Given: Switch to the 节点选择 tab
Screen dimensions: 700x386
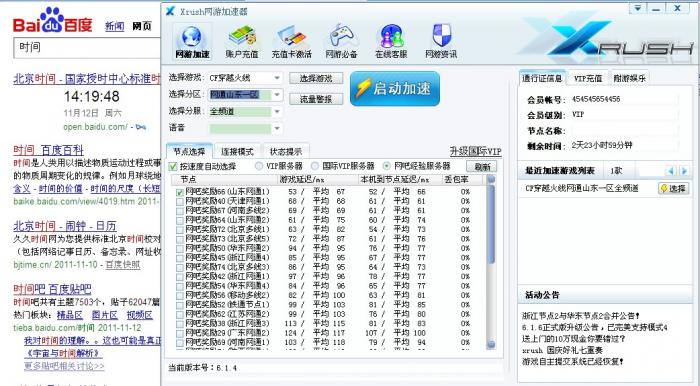Looking at the screenshot, I should tap(189, 151).
